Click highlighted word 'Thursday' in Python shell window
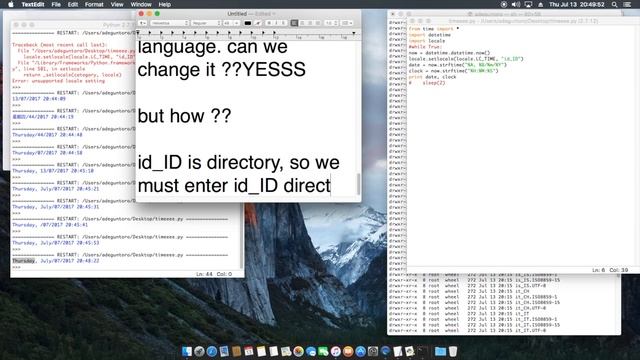The height and width of the screenshot is (360, 640). (x=24, y=261)
